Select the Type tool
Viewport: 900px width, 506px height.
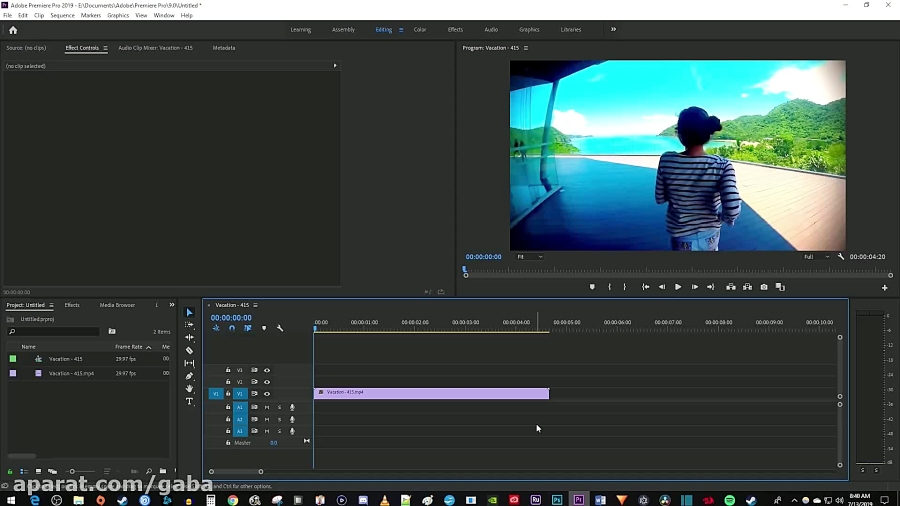coord(189,402)
